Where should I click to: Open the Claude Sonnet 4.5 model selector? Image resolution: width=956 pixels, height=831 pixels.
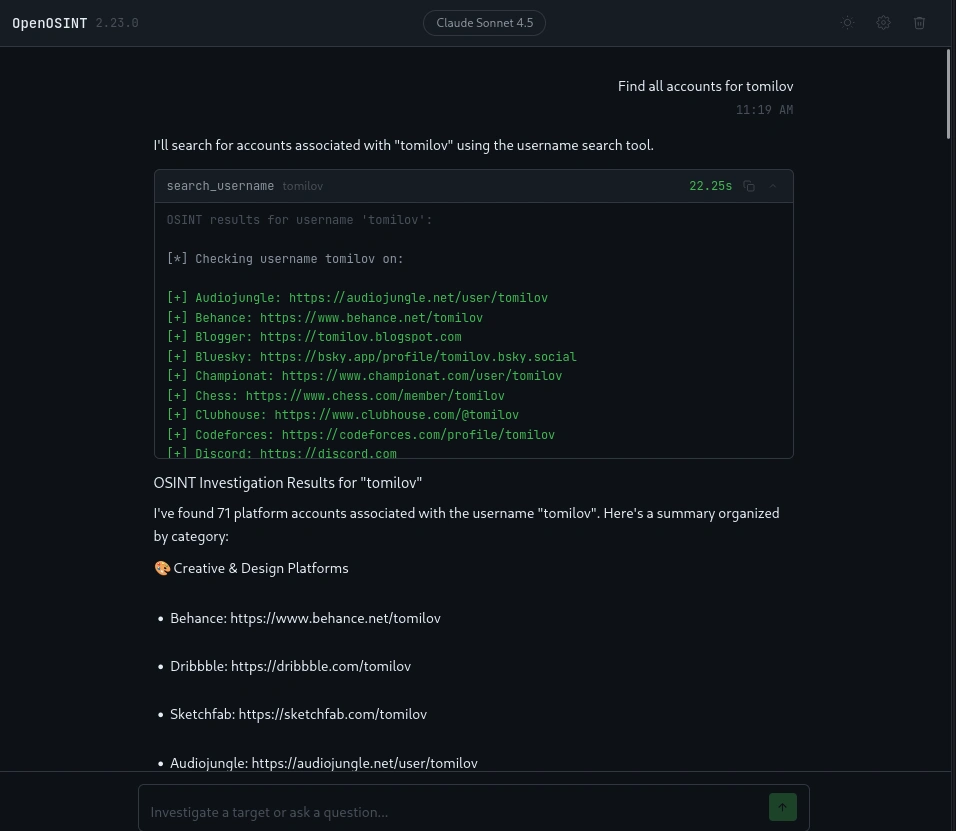484,23
